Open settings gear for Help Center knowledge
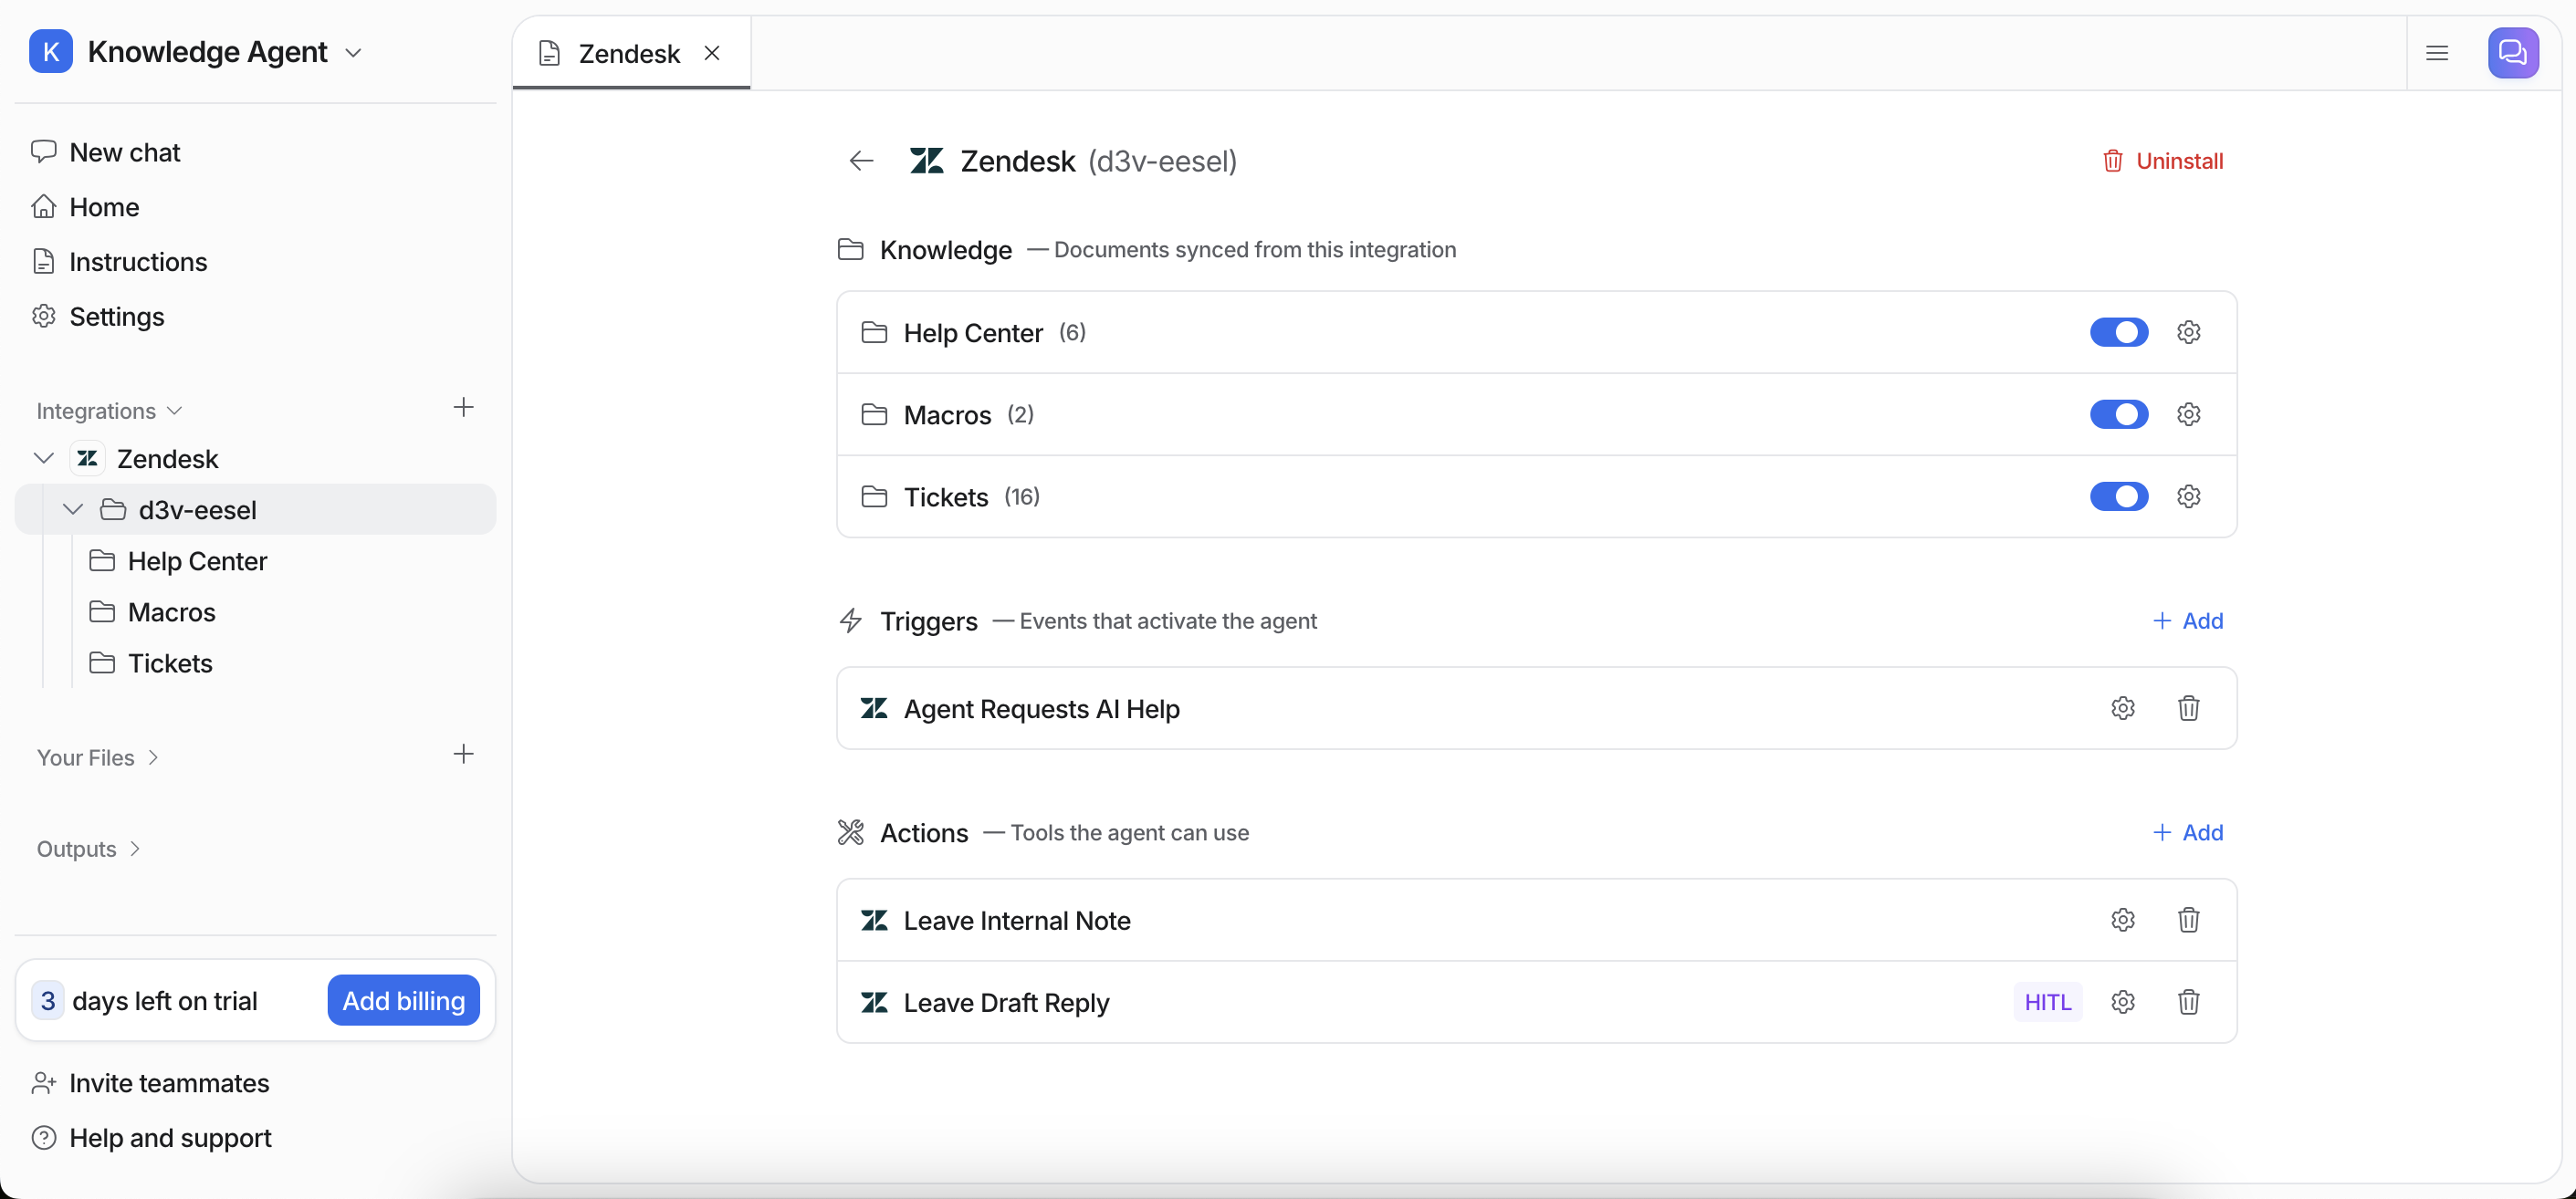 click(x=2188, y=332)
